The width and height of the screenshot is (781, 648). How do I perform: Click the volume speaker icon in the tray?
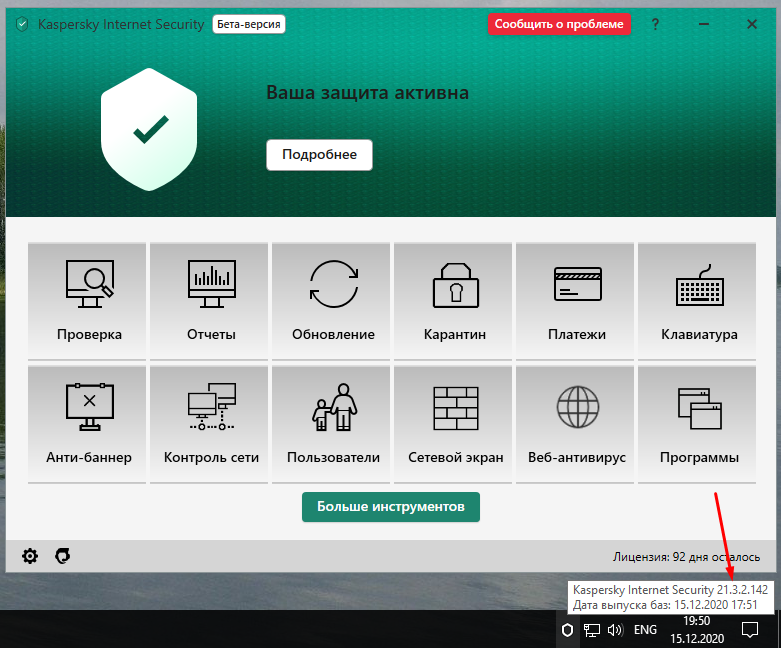[616, 630]
